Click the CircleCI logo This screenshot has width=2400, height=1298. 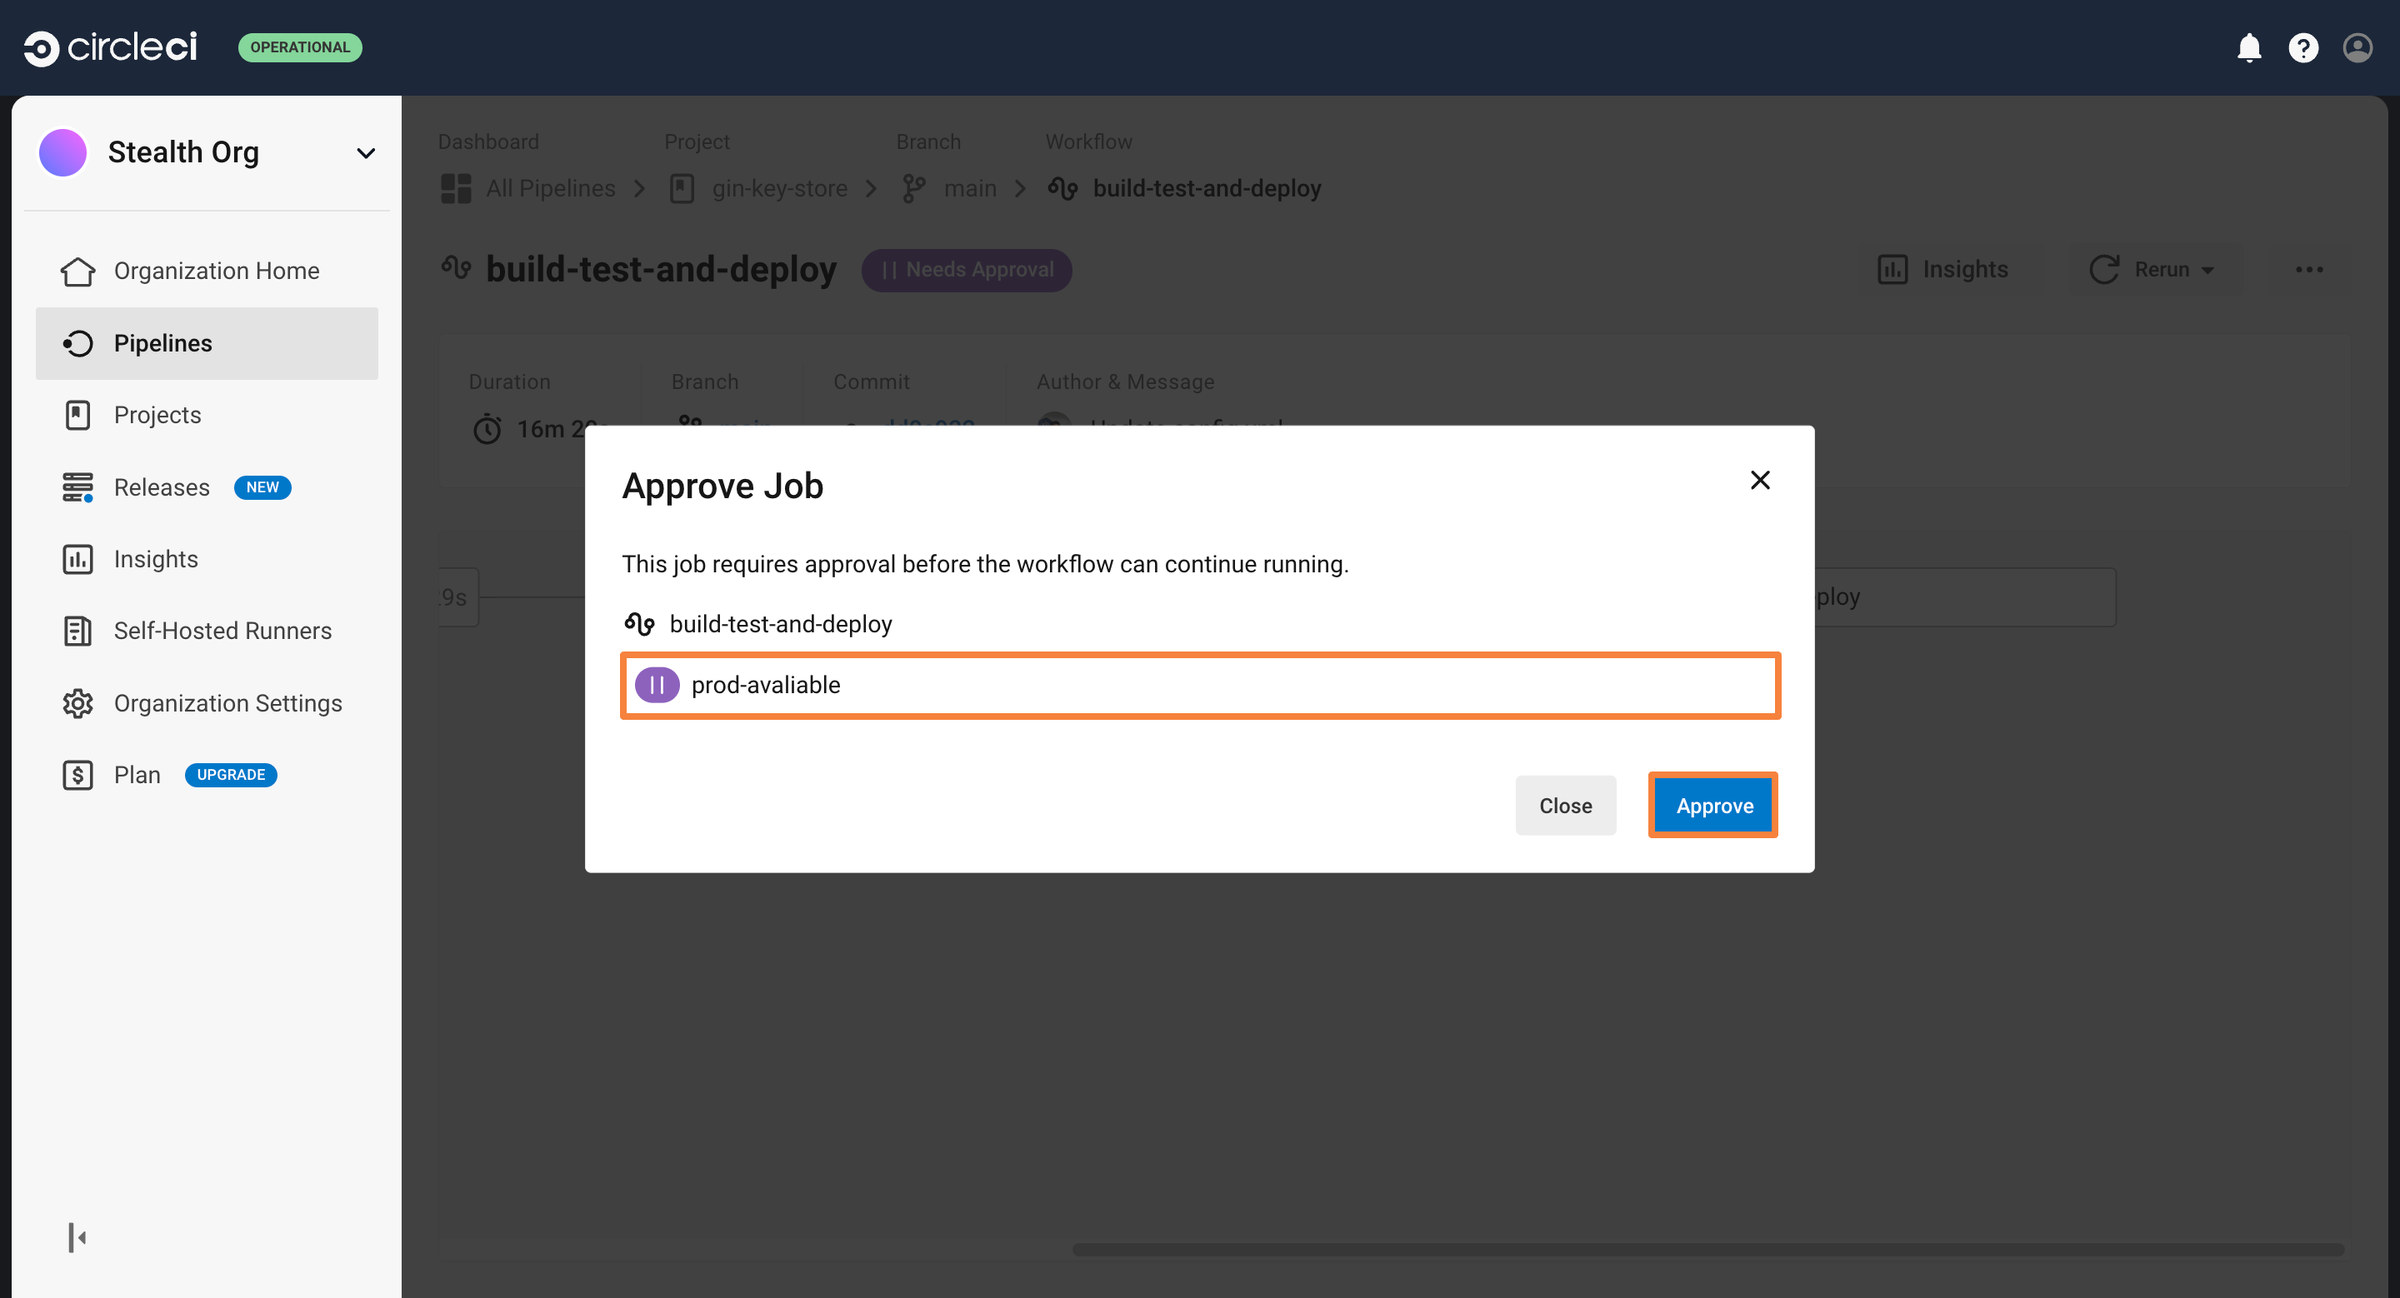pos(110,46)
